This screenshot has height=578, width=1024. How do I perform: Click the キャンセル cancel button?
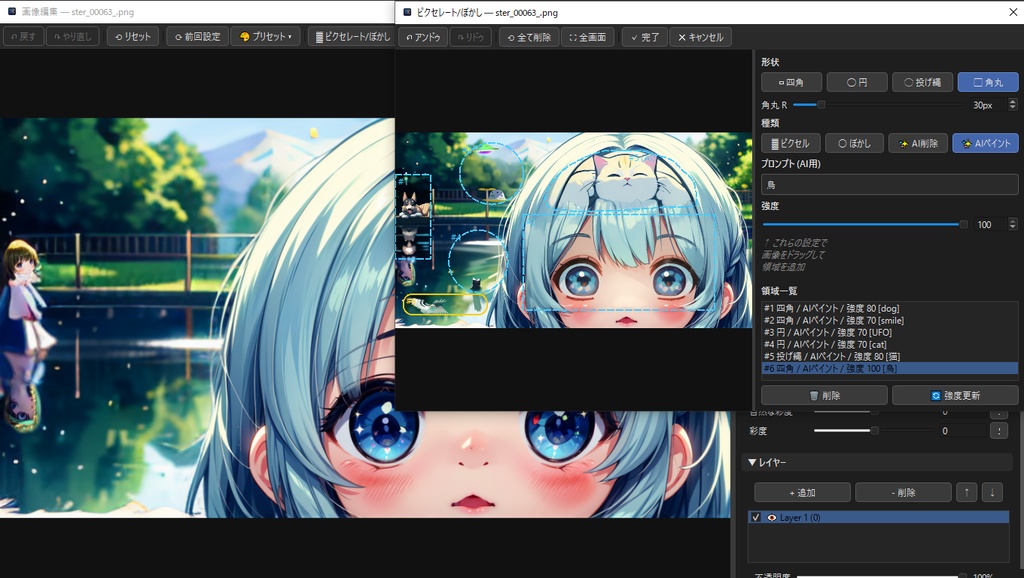click(701, 37)
